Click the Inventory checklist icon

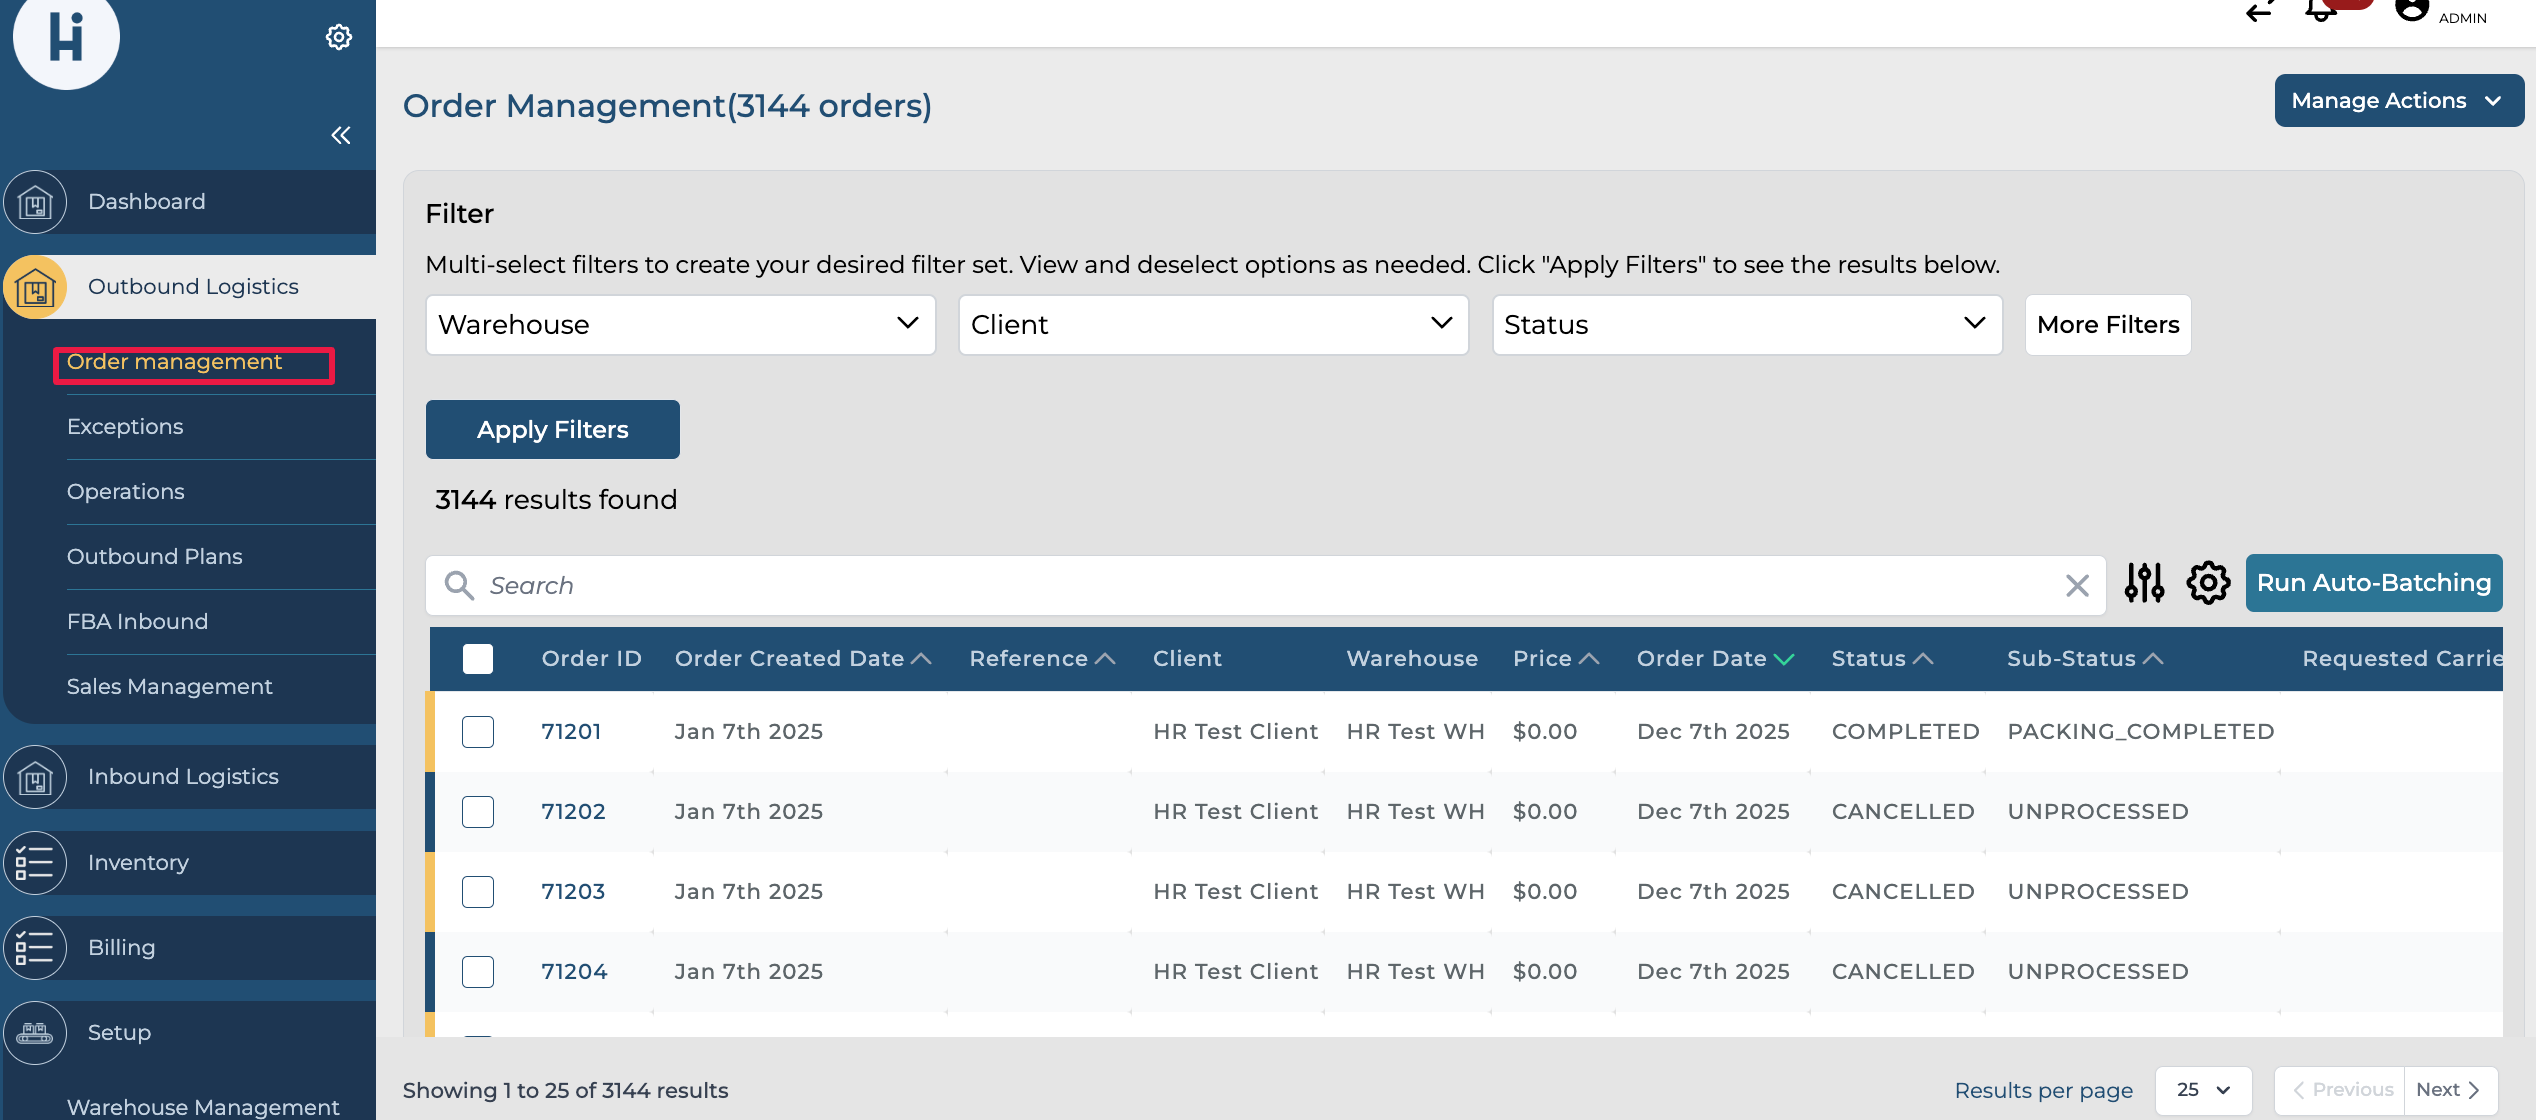[35, 862]
